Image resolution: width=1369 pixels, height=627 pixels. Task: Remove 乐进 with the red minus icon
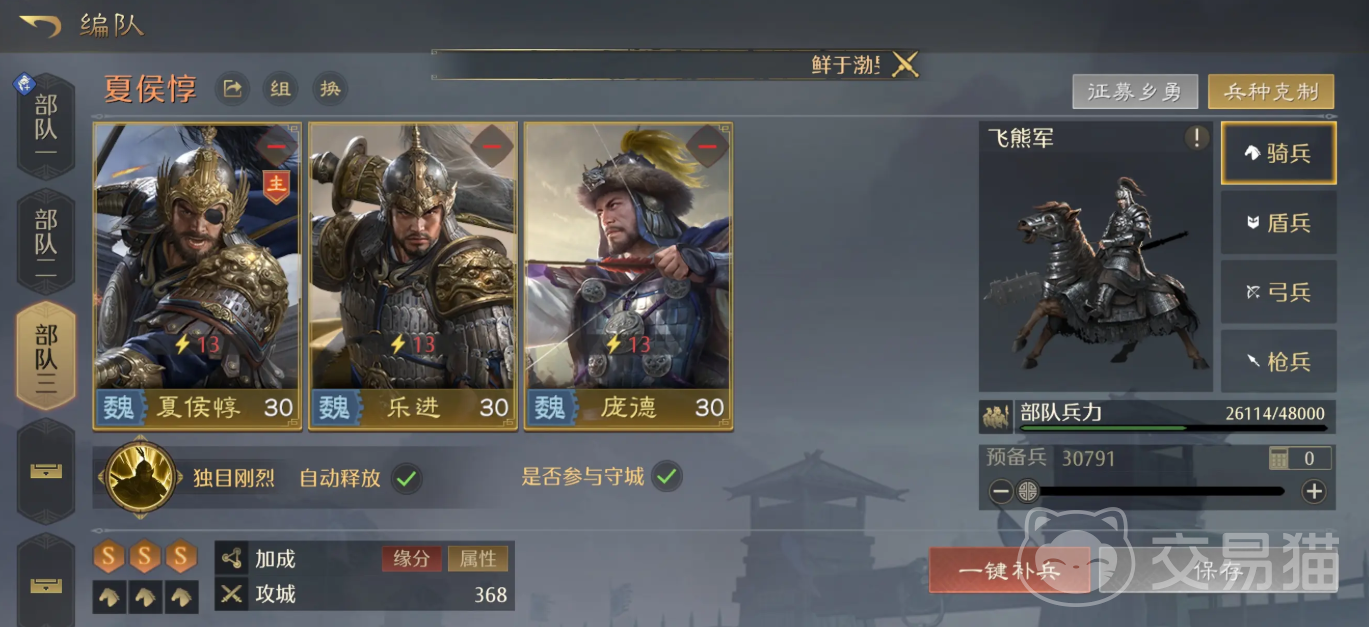492,147
